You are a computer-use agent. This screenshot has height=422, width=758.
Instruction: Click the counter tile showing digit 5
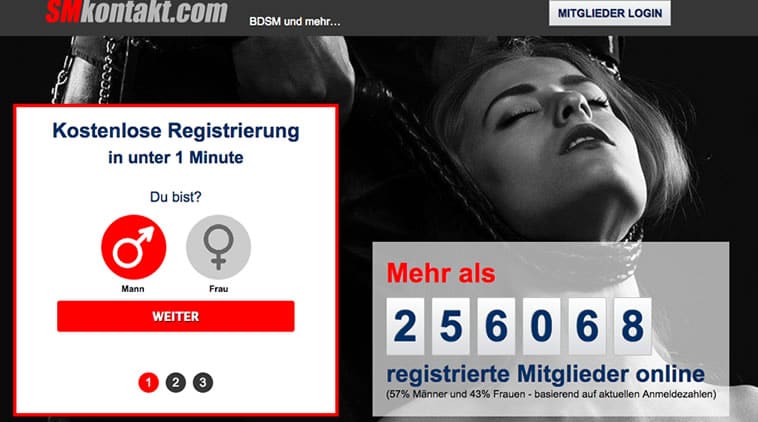[x=451, y=326]
